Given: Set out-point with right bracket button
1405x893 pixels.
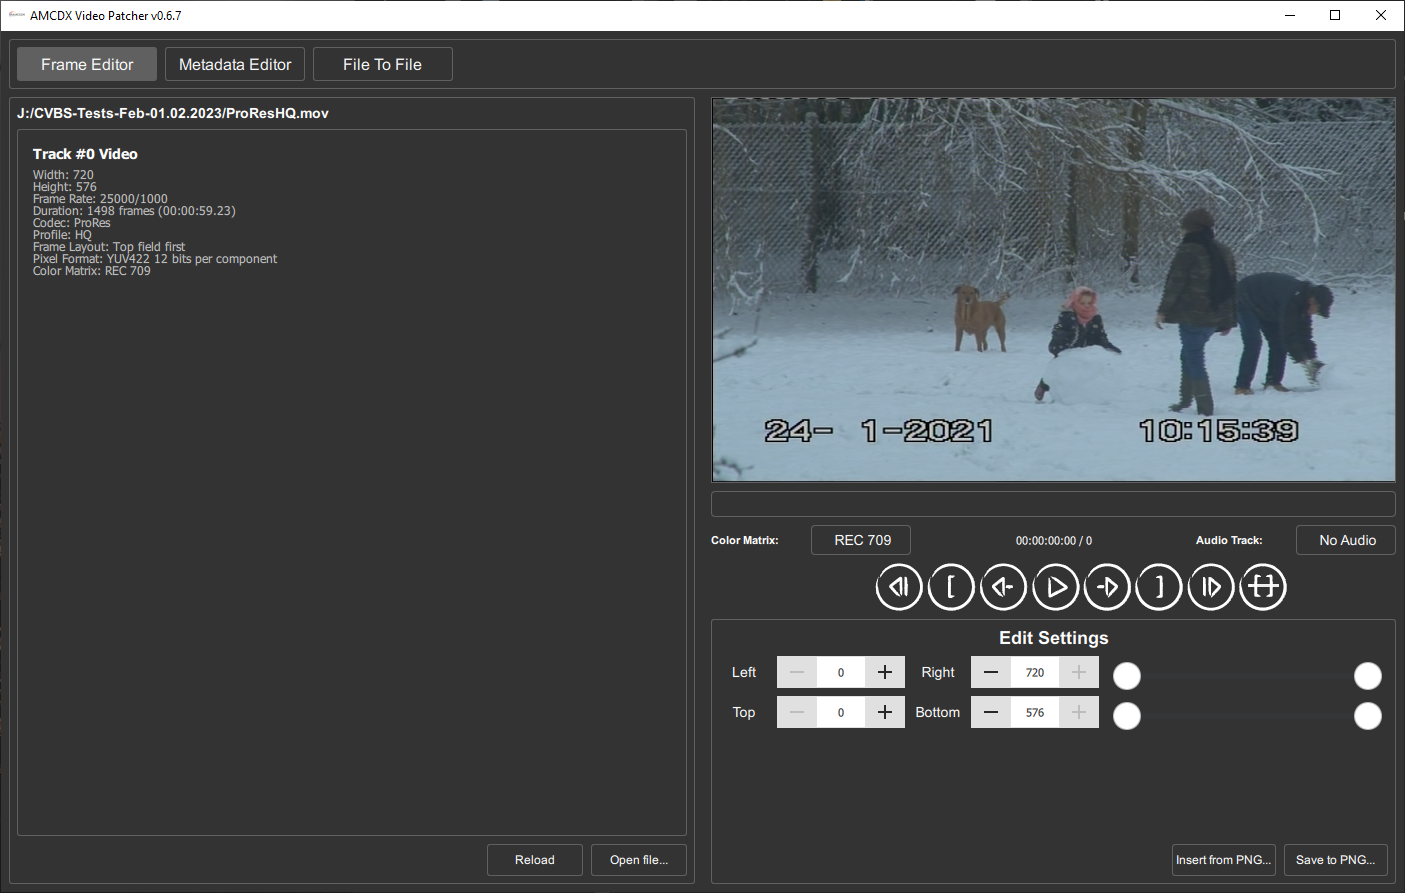Looking at the screenshot, I should 1159,587.
